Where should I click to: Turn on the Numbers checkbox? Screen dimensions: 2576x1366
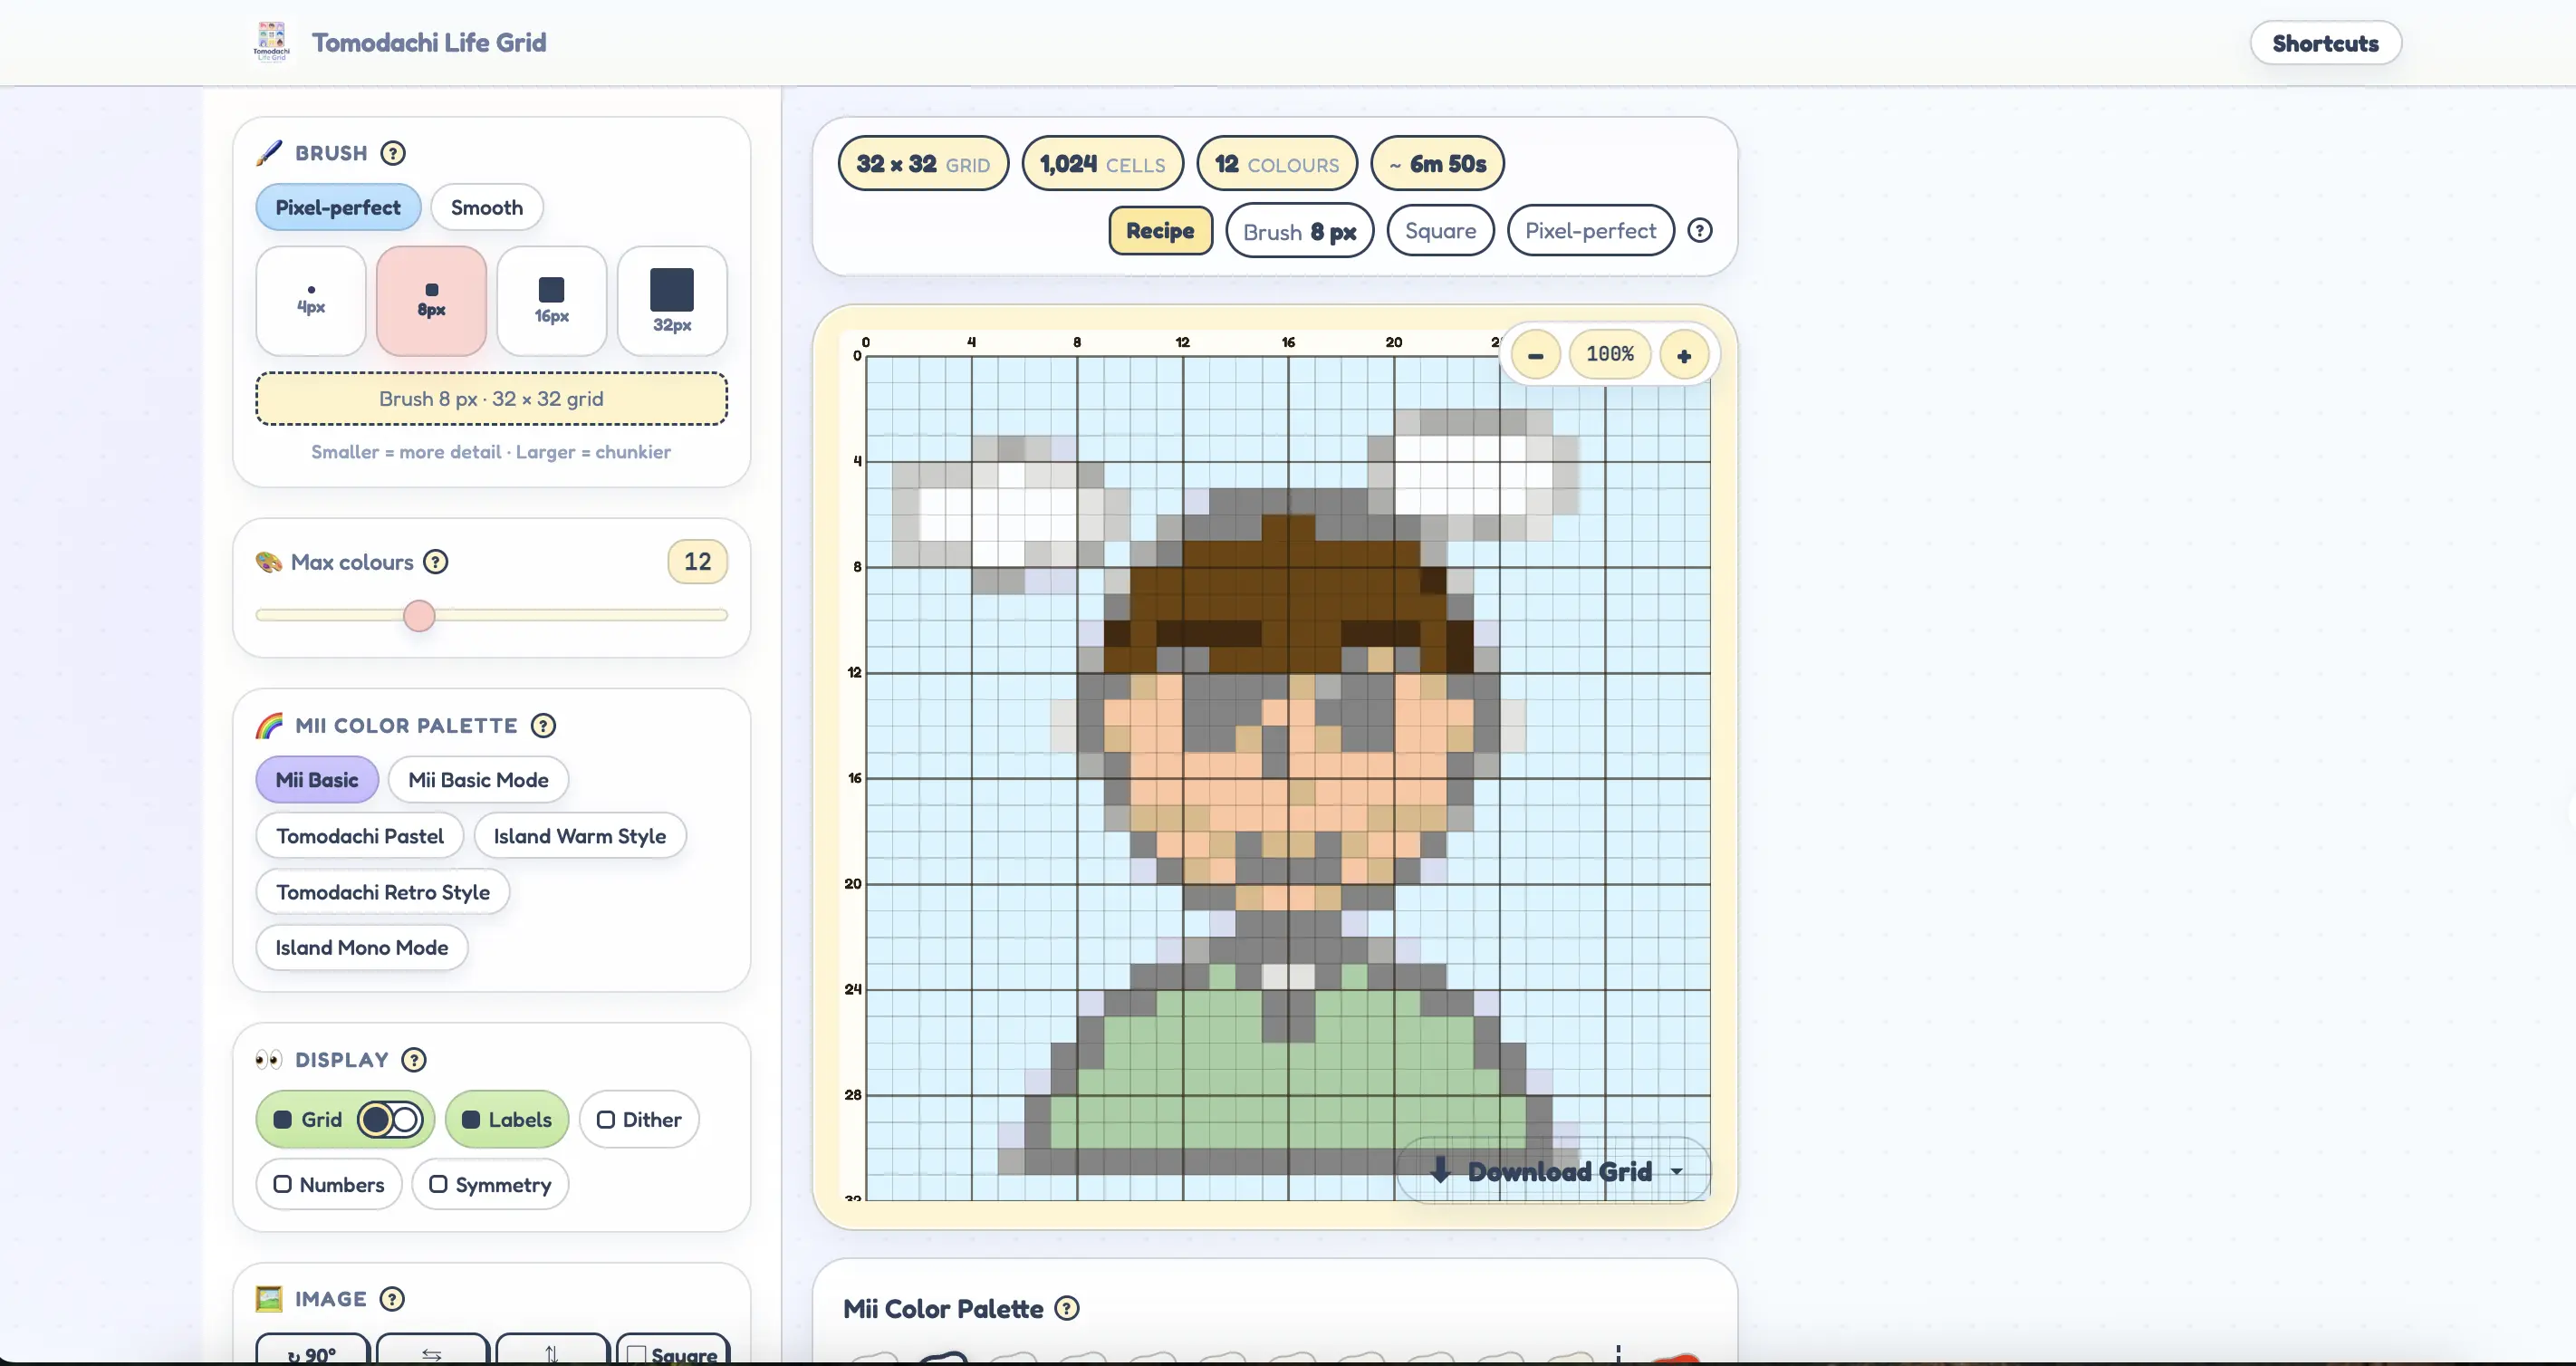coord(283,1184)
